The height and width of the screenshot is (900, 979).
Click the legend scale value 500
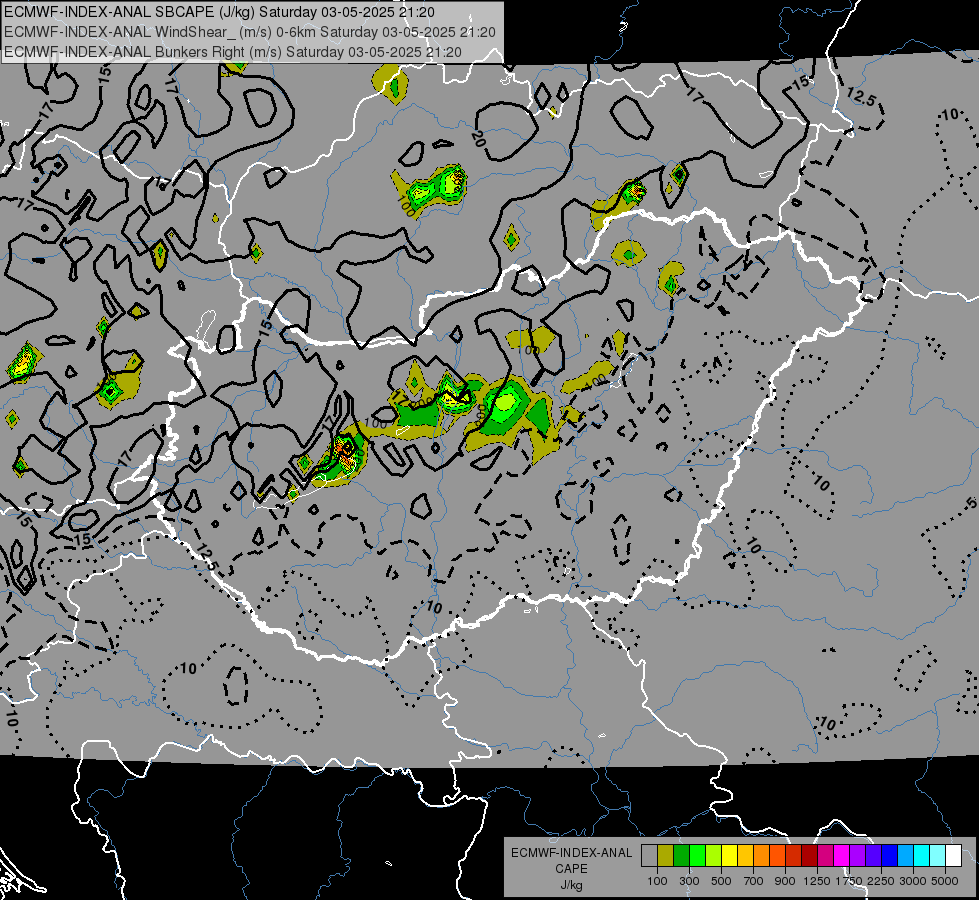[721, 881]
